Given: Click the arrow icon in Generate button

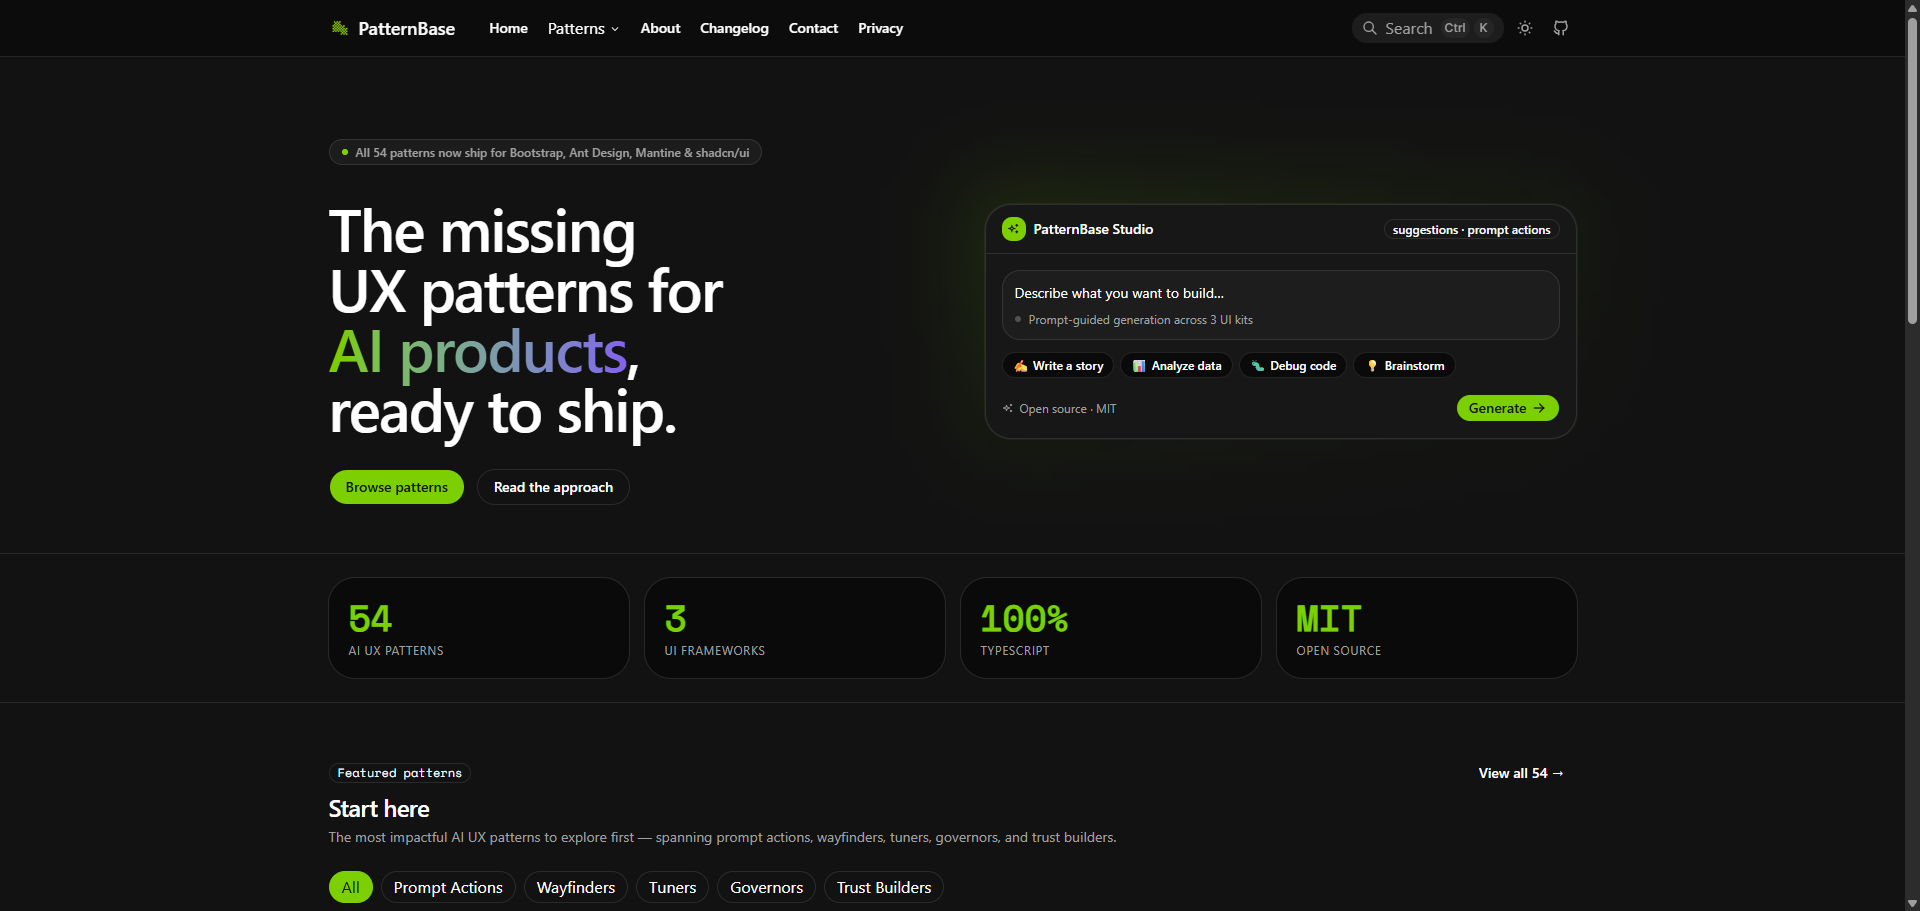Looking at the screenshot, I should pos(1540,408).
